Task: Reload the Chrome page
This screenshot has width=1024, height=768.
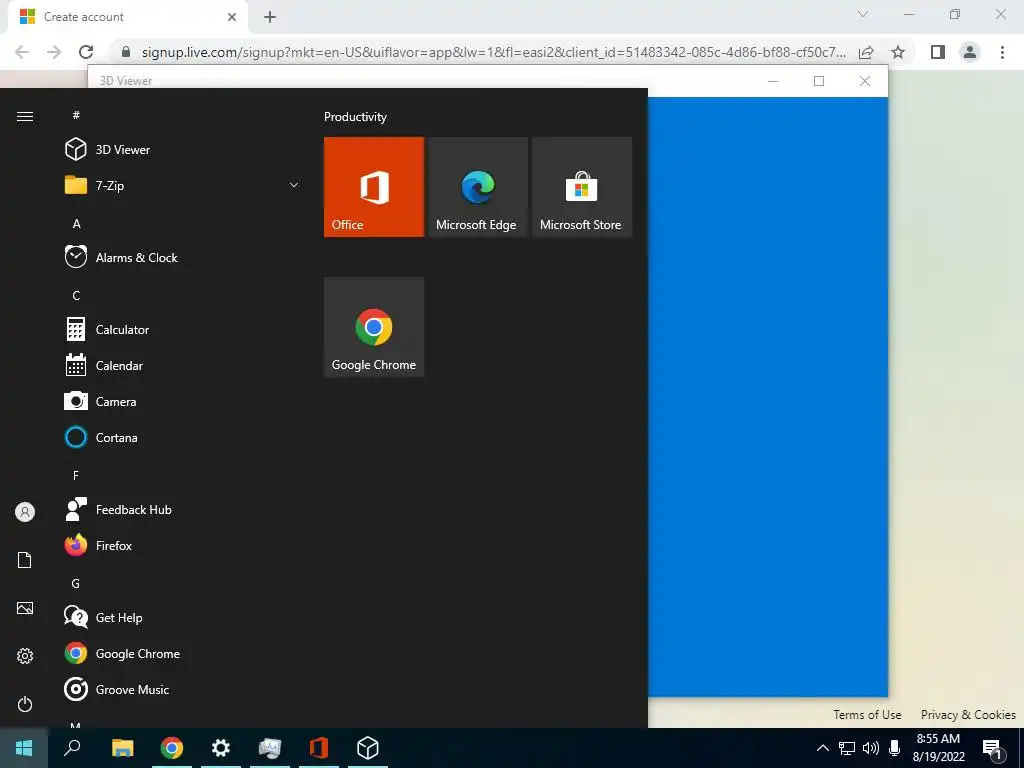Action: [x=86, y=52]
